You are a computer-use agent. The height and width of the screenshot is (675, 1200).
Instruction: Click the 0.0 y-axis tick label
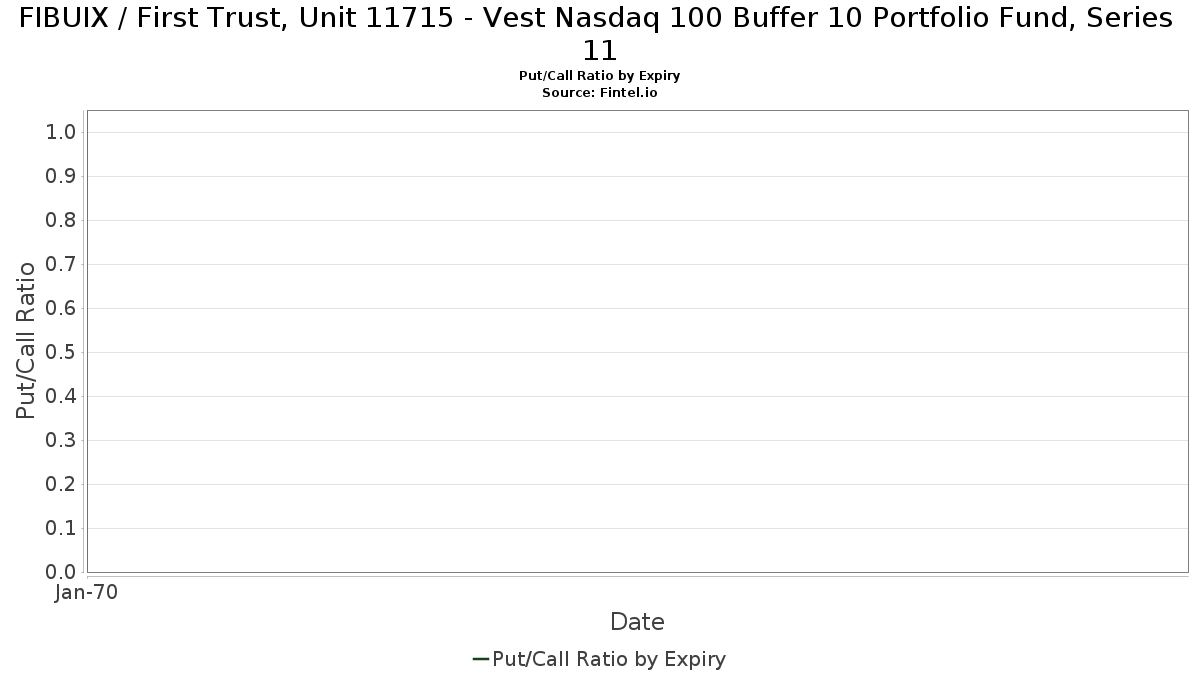tap(61, 572)
